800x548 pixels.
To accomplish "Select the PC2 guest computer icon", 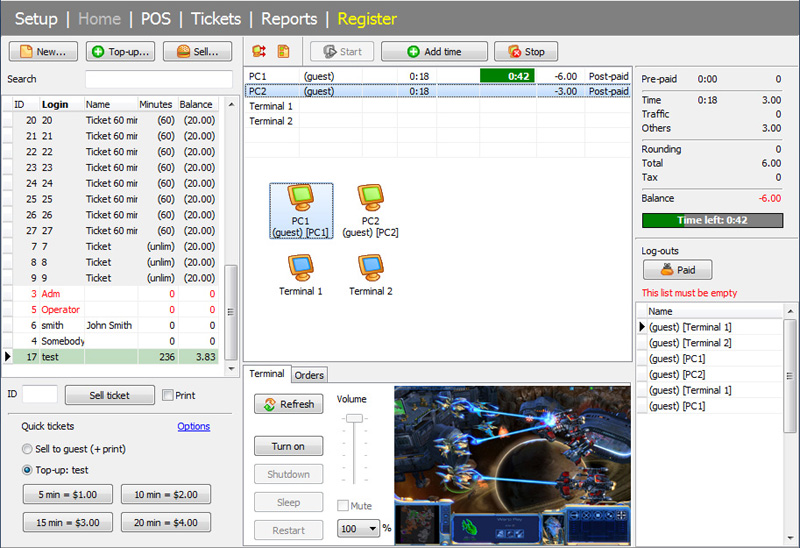I will pyautogui.click(x=370, y=198).
